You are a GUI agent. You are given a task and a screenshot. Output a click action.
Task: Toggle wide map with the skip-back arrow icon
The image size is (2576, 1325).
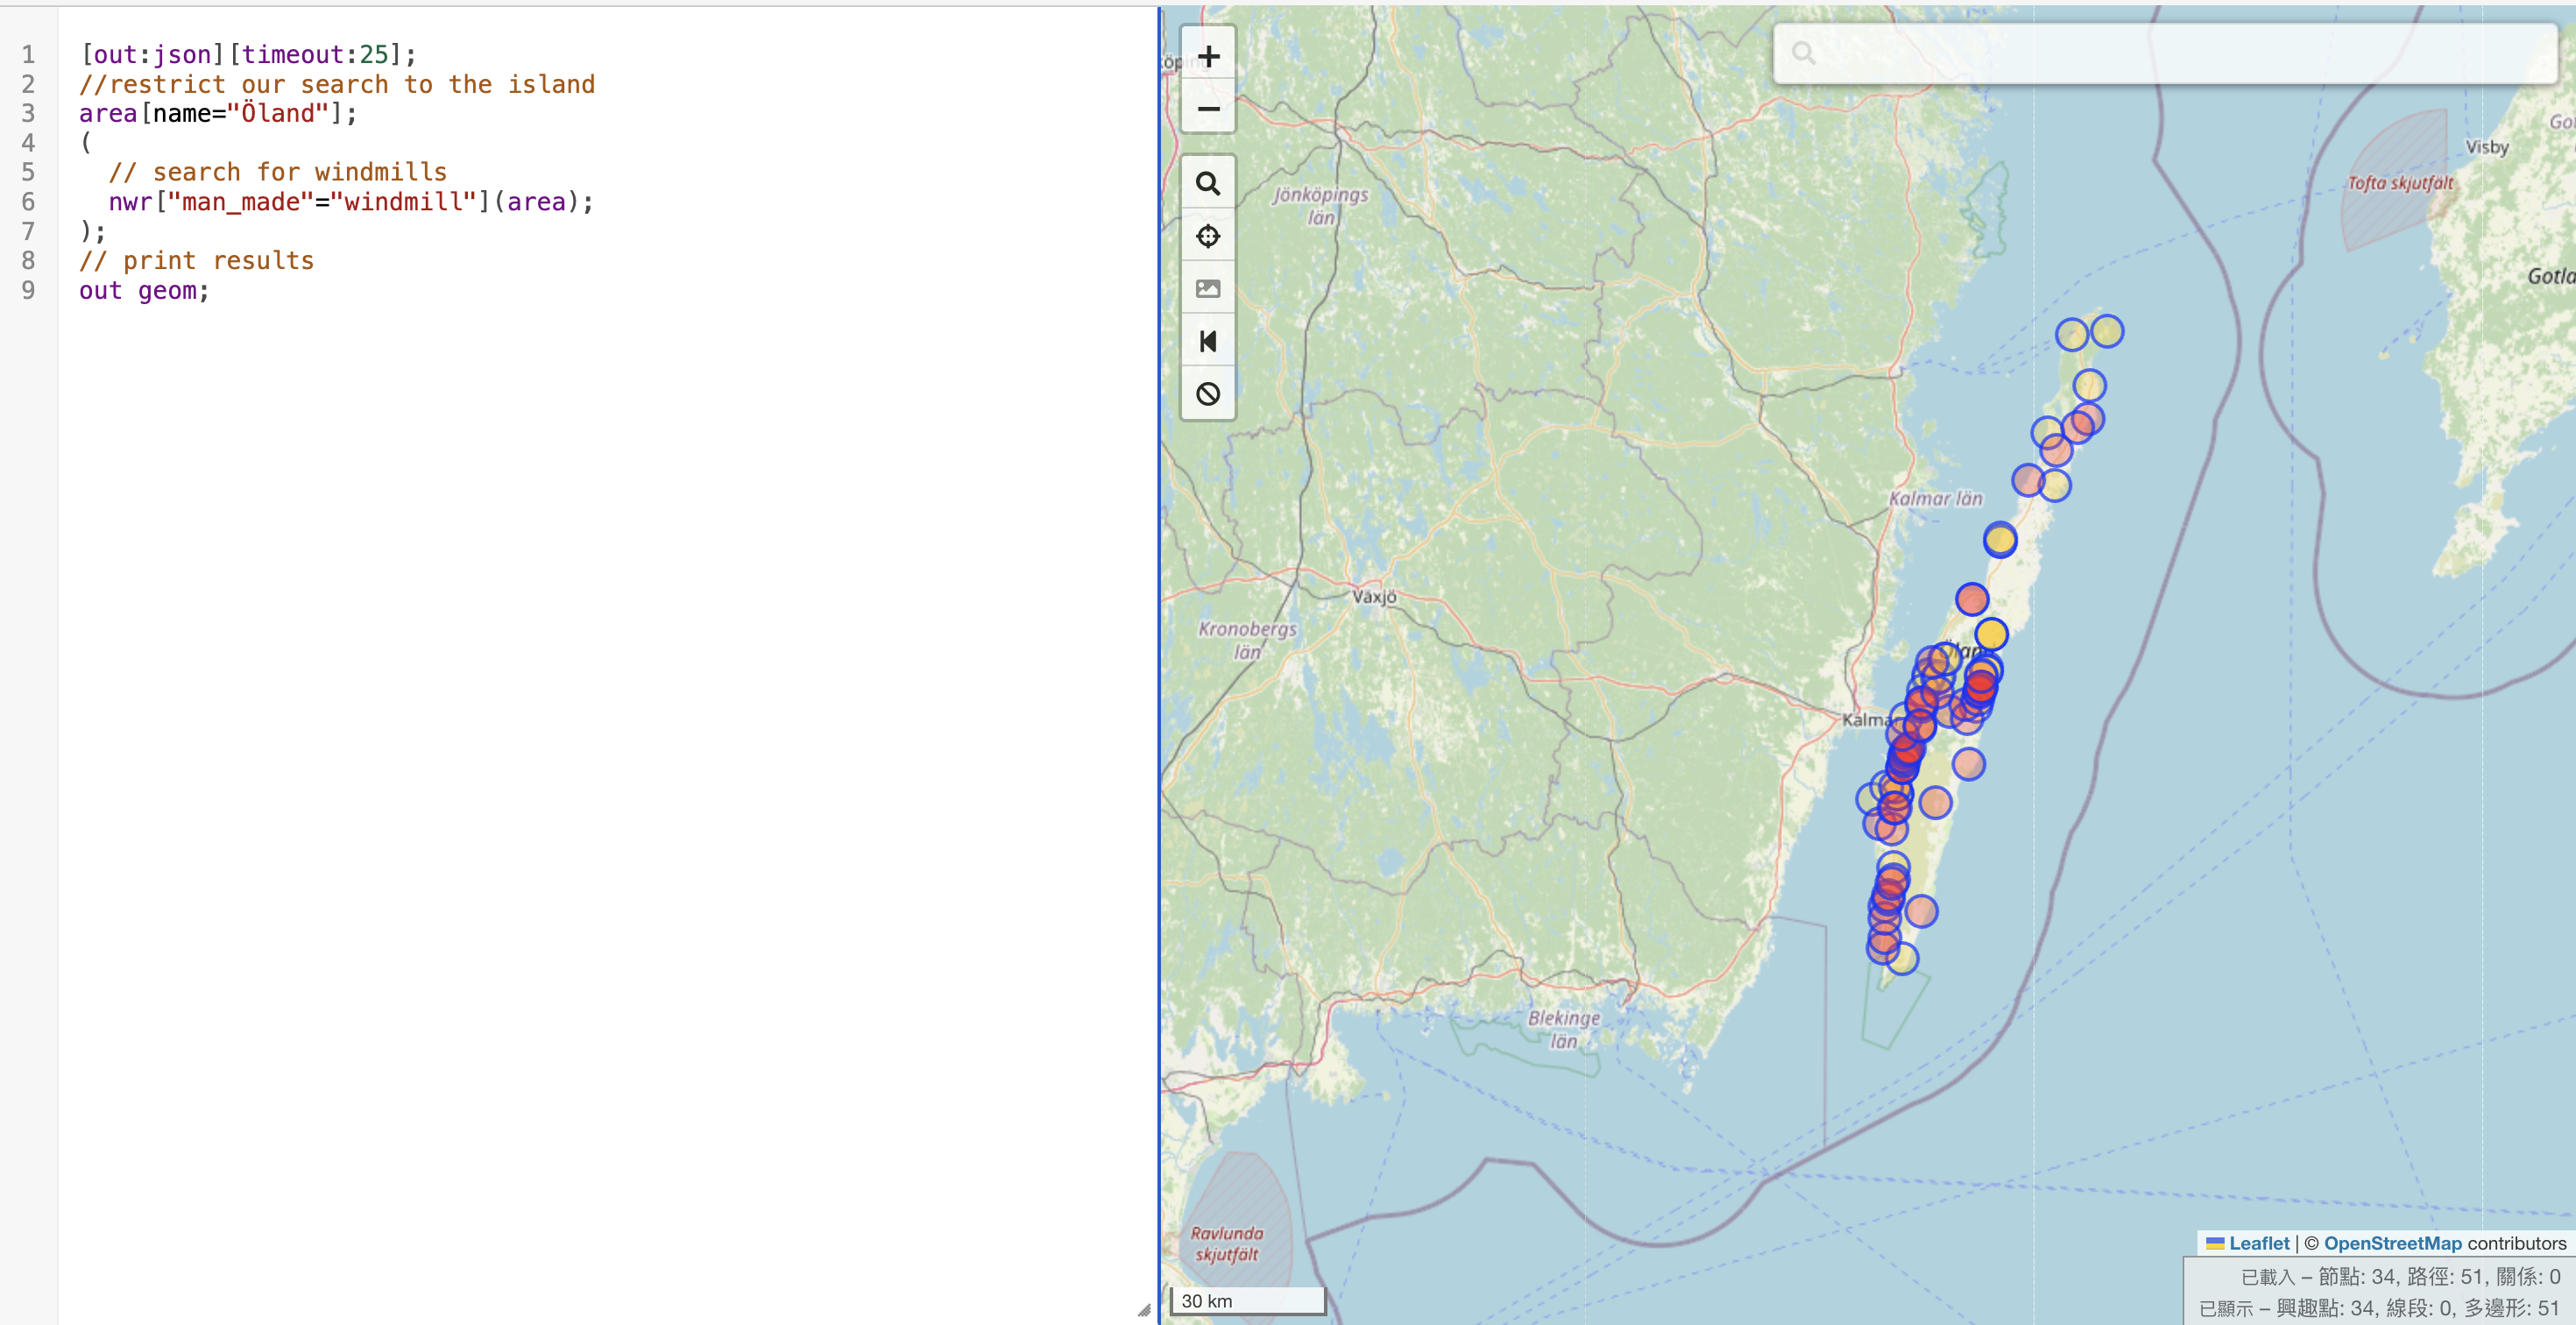tap(1208, 341)
